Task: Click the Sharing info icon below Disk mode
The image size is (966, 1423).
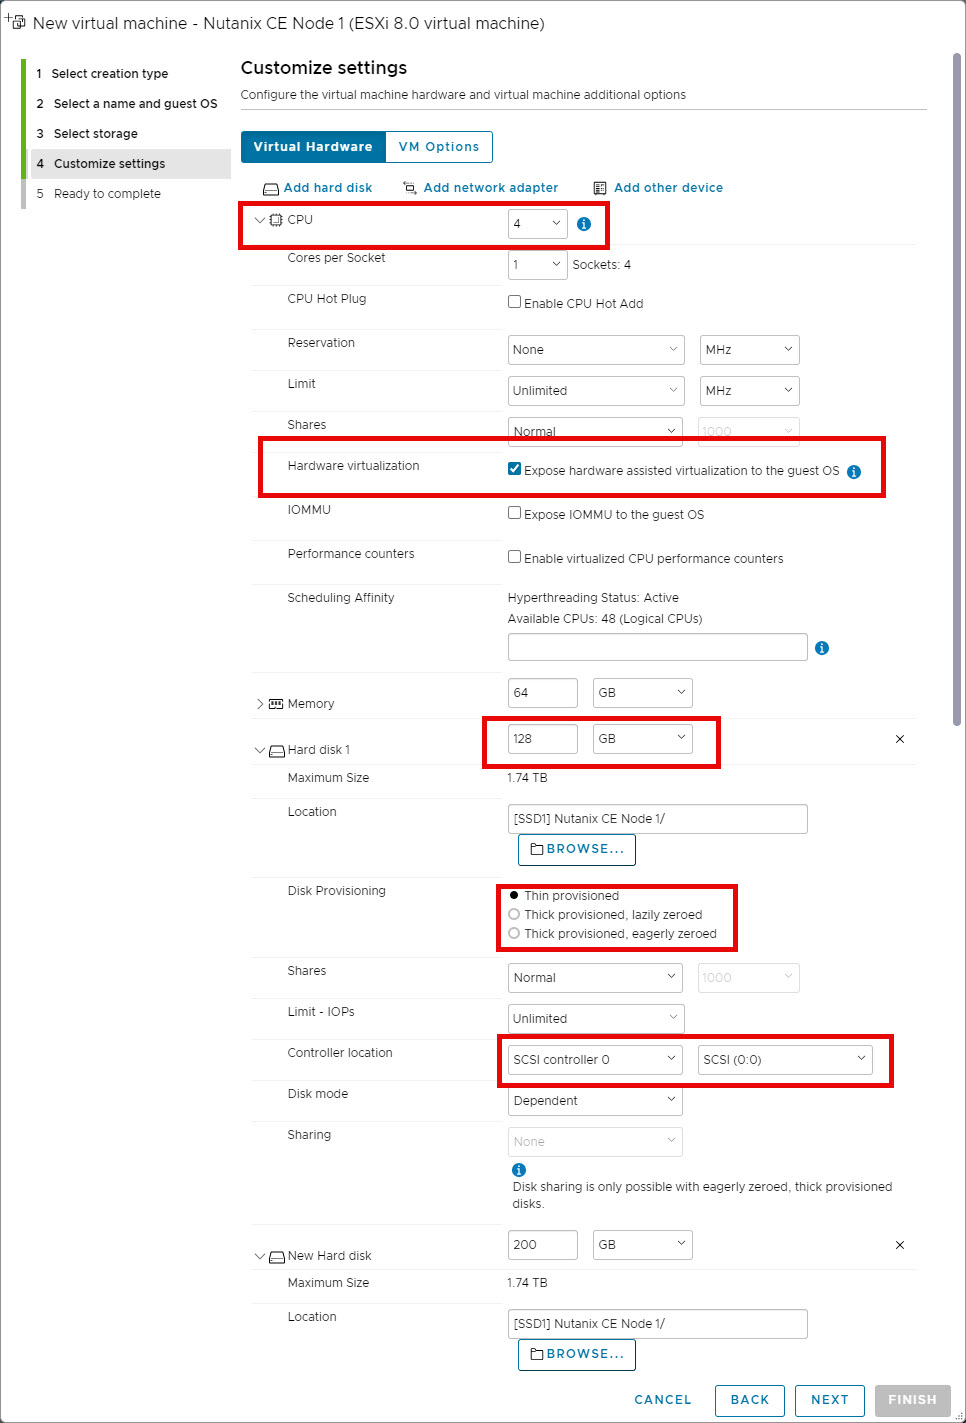Action: click(x=519, y=1169)
